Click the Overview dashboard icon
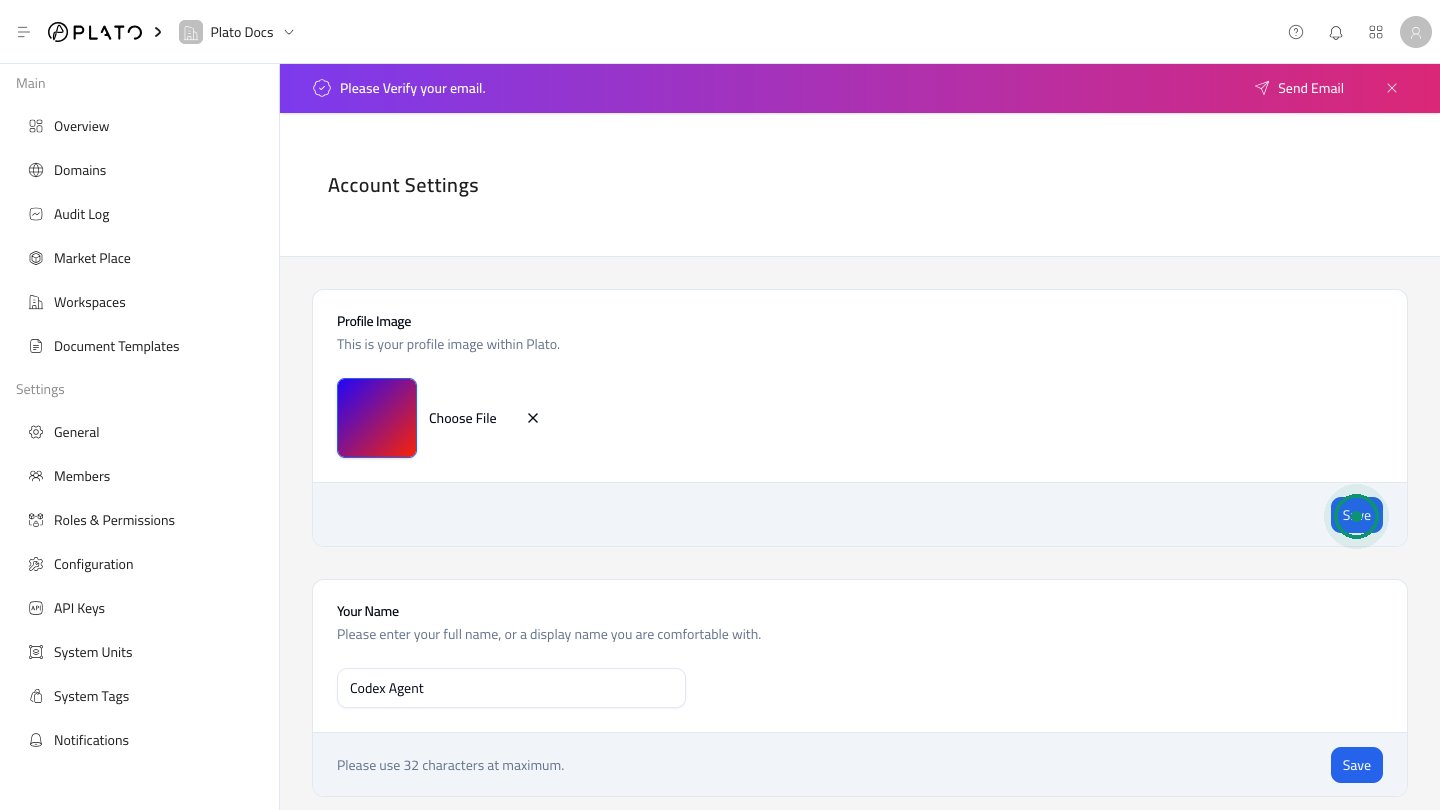 [36, 126]
